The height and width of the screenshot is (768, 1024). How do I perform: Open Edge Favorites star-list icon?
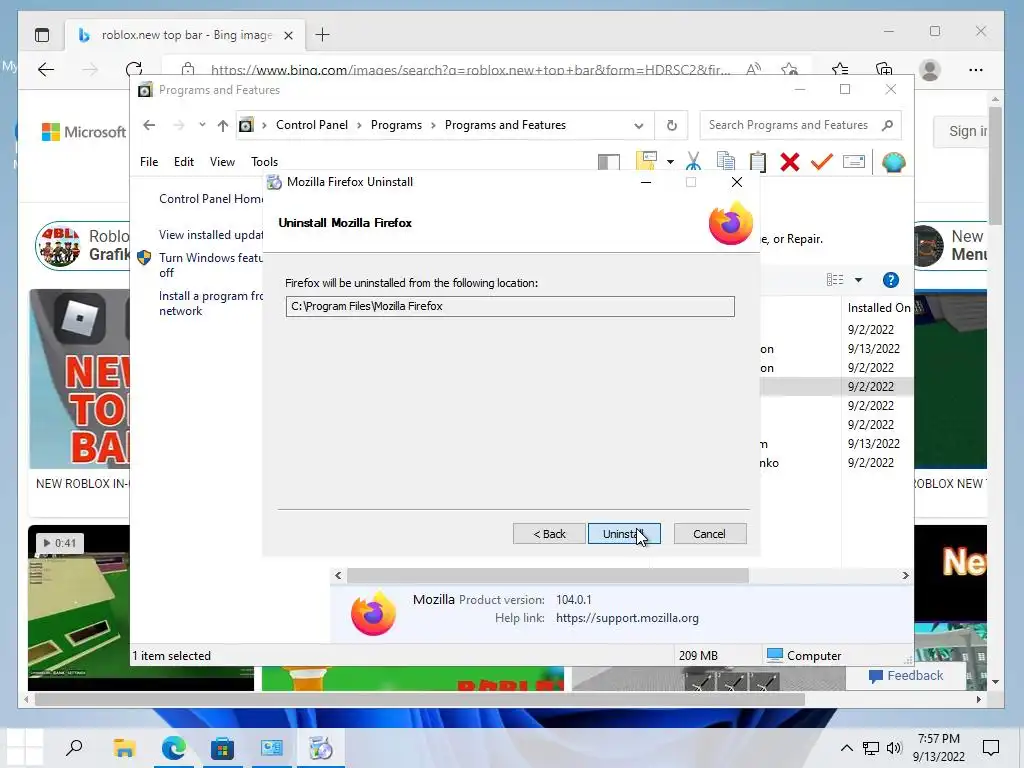coord(840,69)
